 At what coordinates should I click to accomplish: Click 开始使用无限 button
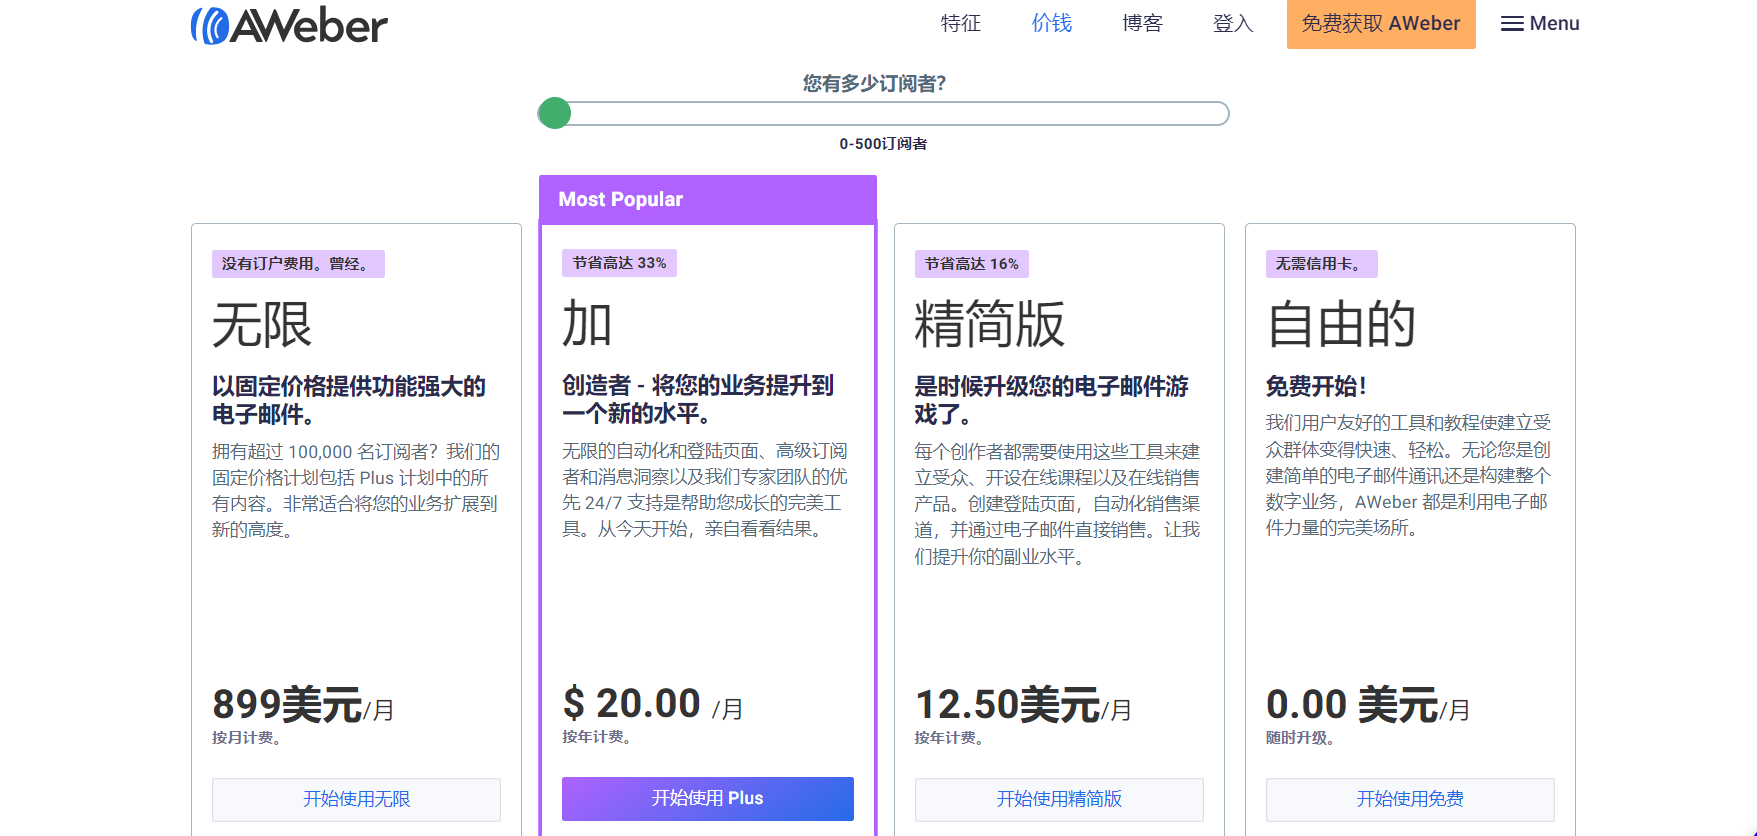356,799
